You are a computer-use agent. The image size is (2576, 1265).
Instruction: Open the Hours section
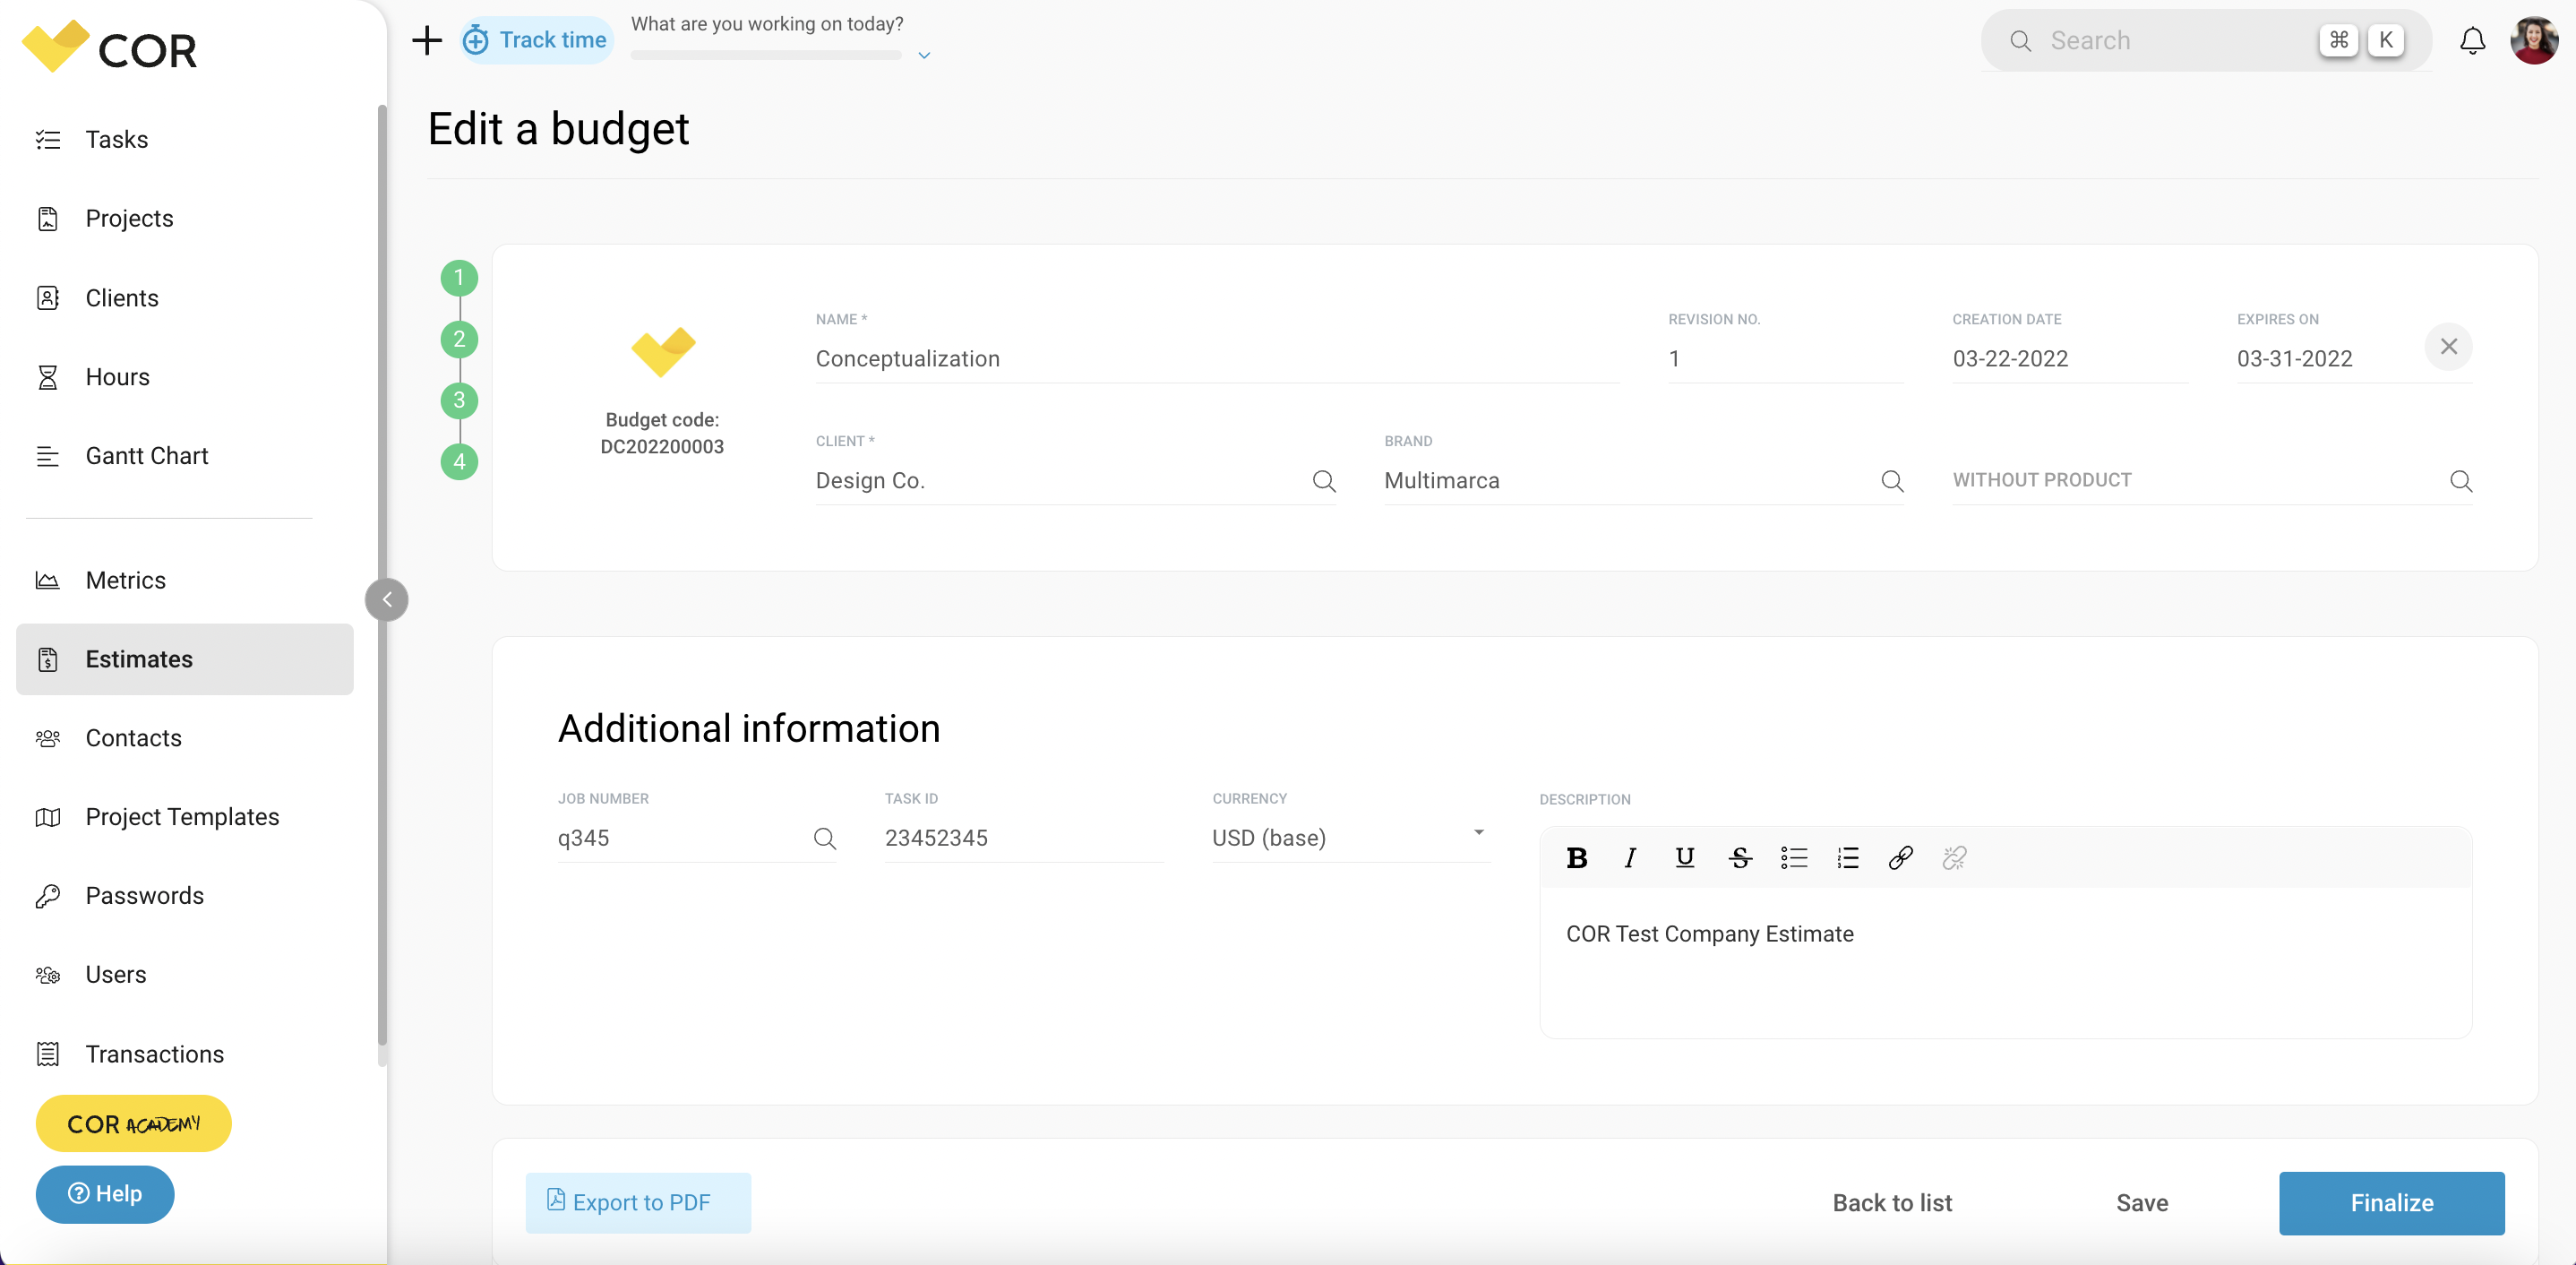tap(185, 377)
